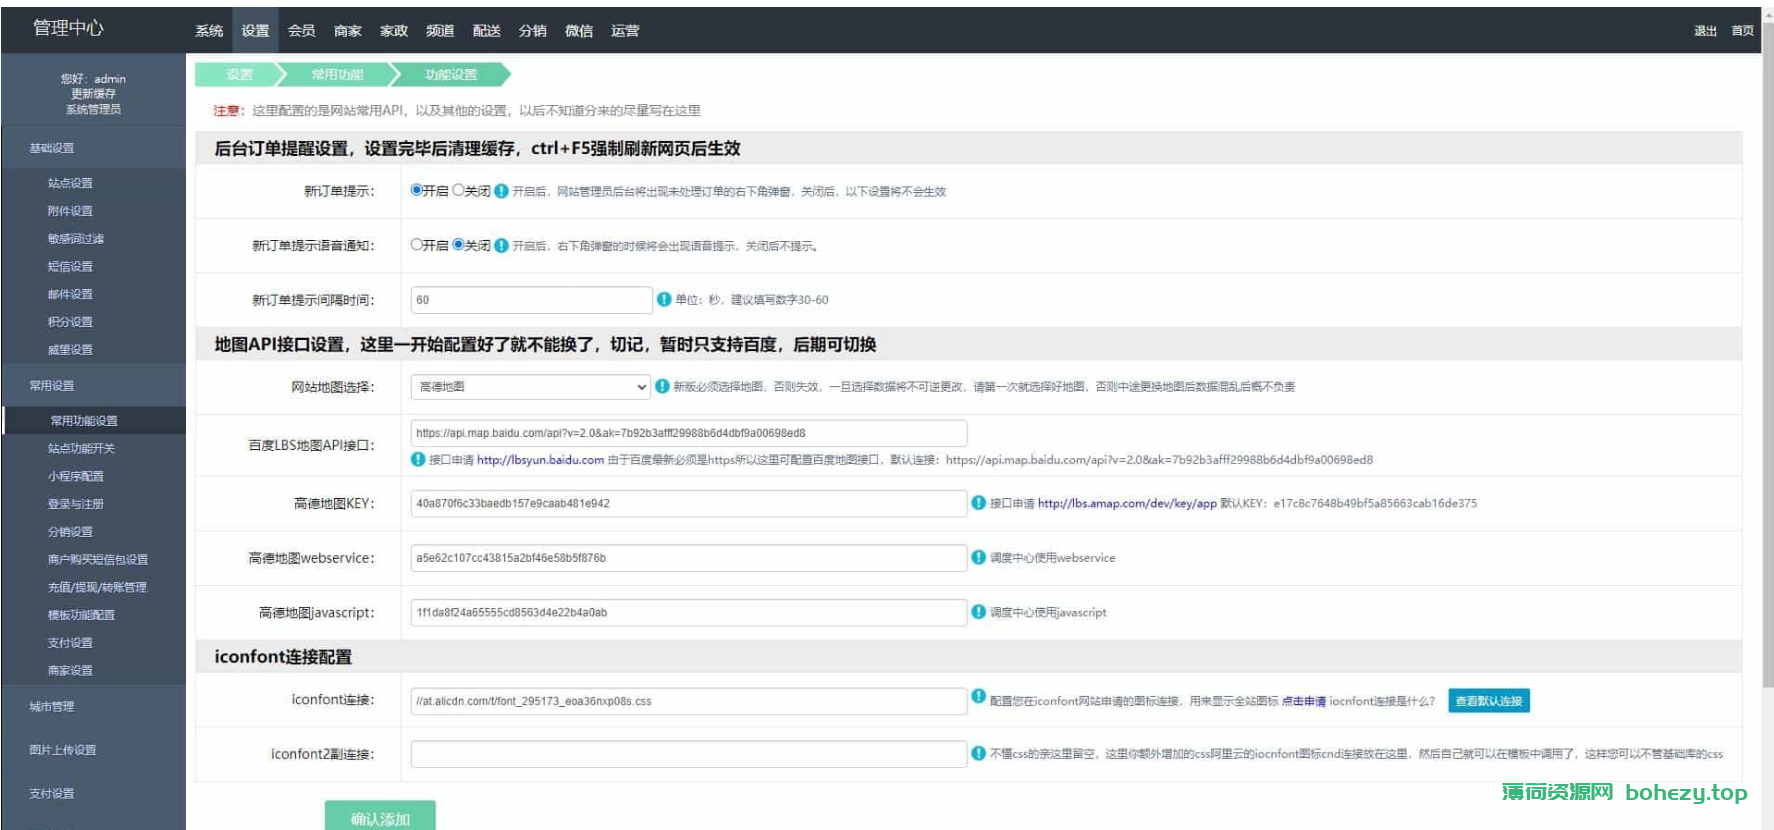Select 开启 for 新订单提示
The width and height of the screenshot is (1774, 830).
point(417,190)
